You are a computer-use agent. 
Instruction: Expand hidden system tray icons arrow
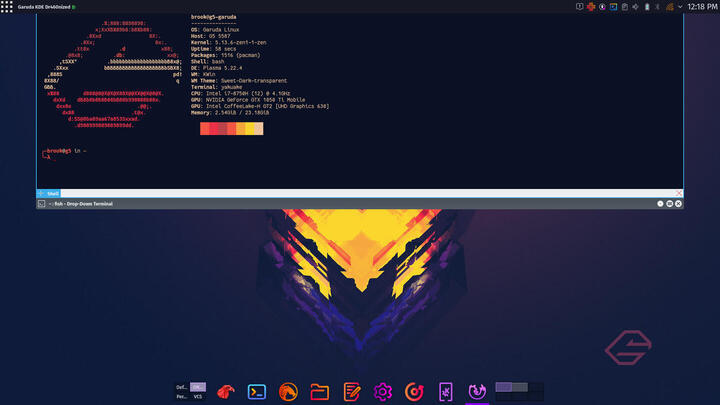point(680,7)
